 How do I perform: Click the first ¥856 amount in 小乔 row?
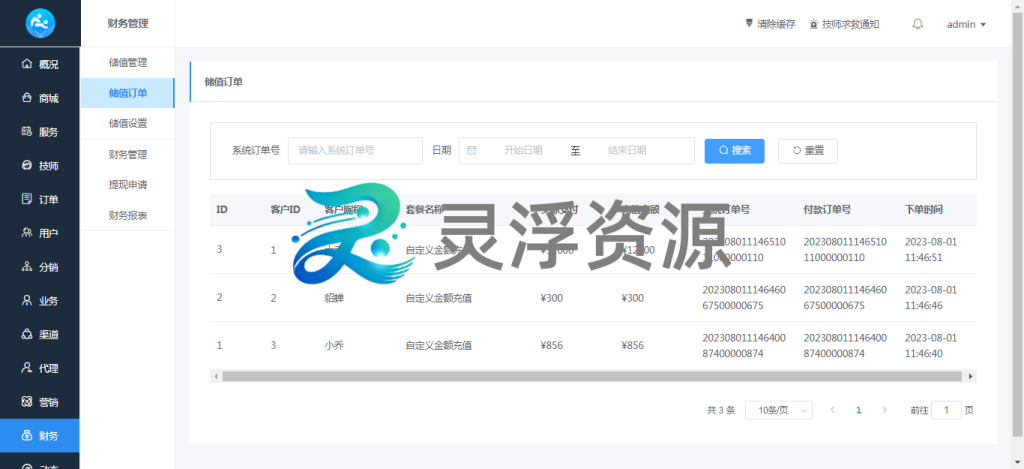click(552, 346)
